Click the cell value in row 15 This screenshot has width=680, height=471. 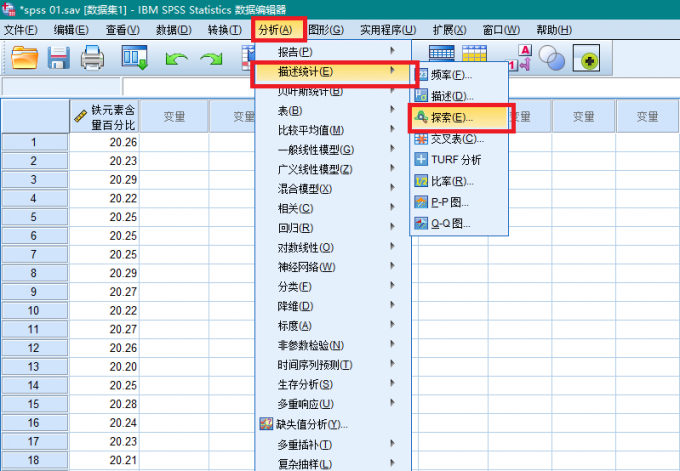click(104, 404)
